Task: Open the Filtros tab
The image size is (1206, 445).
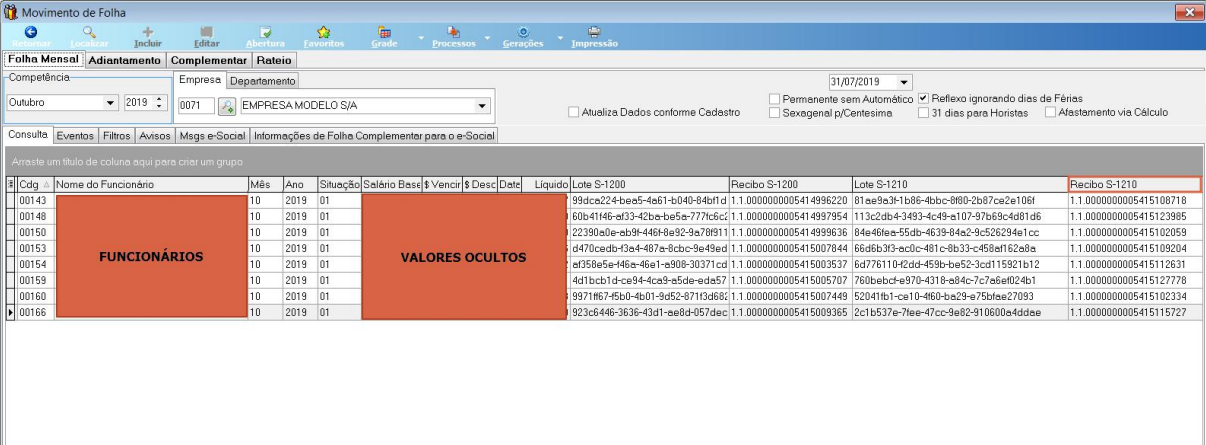Action: point(117,136)
